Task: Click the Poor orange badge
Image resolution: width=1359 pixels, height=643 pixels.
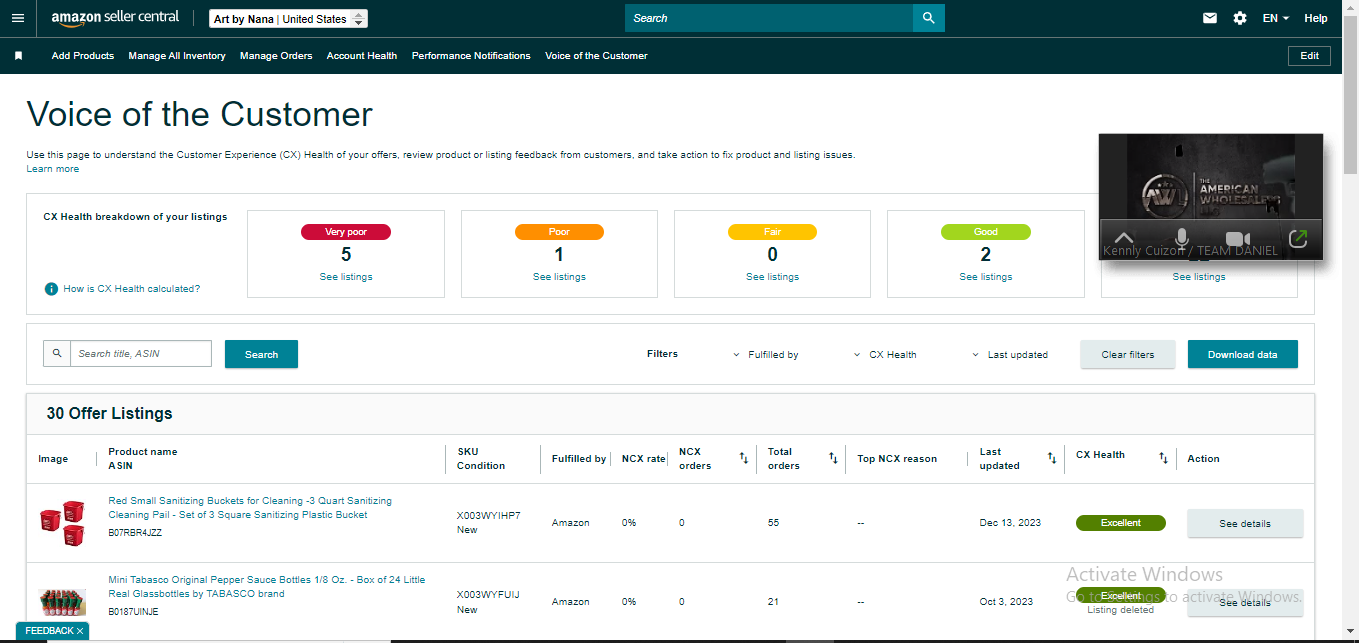Action: pos(559,232)
